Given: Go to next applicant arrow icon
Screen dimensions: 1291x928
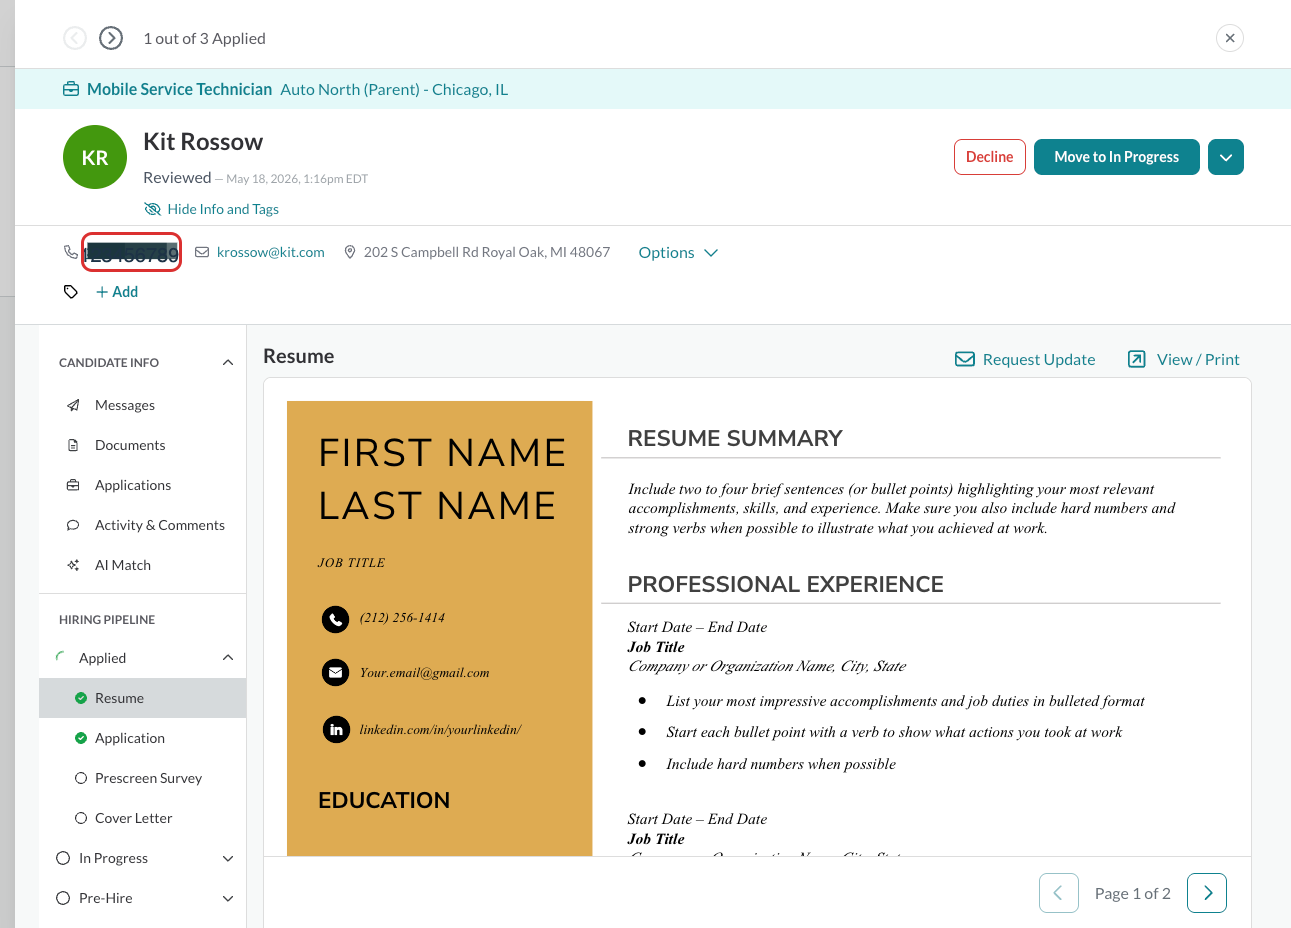Looking at the screenshot, I should point(111,38).
